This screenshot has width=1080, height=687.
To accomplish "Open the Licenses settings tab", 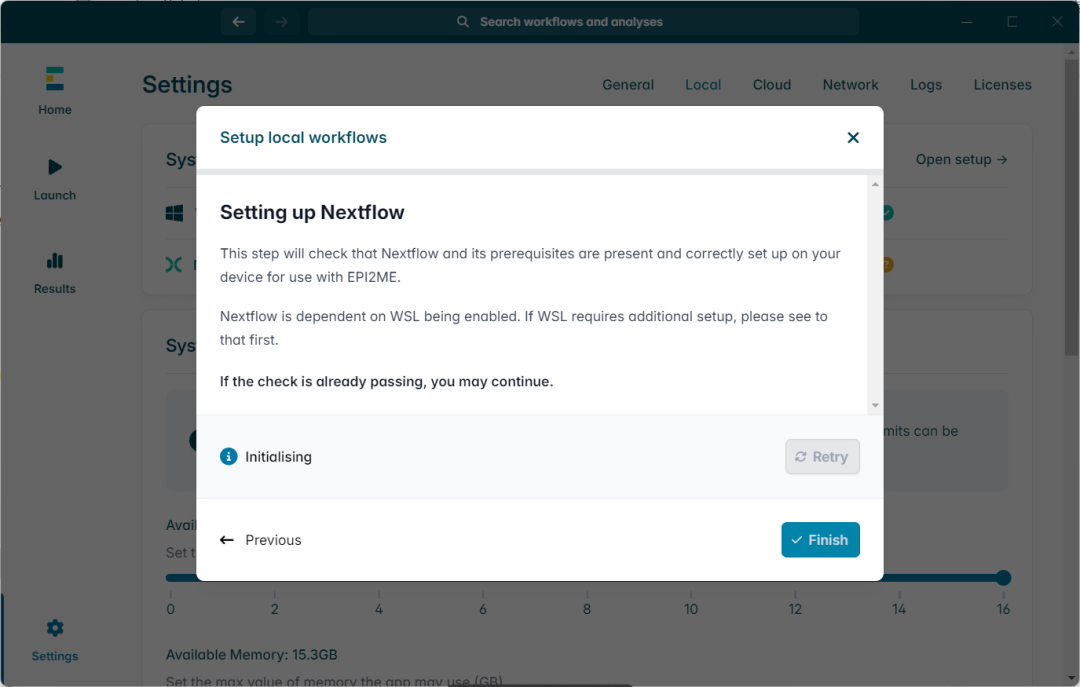I will 1002,85.
